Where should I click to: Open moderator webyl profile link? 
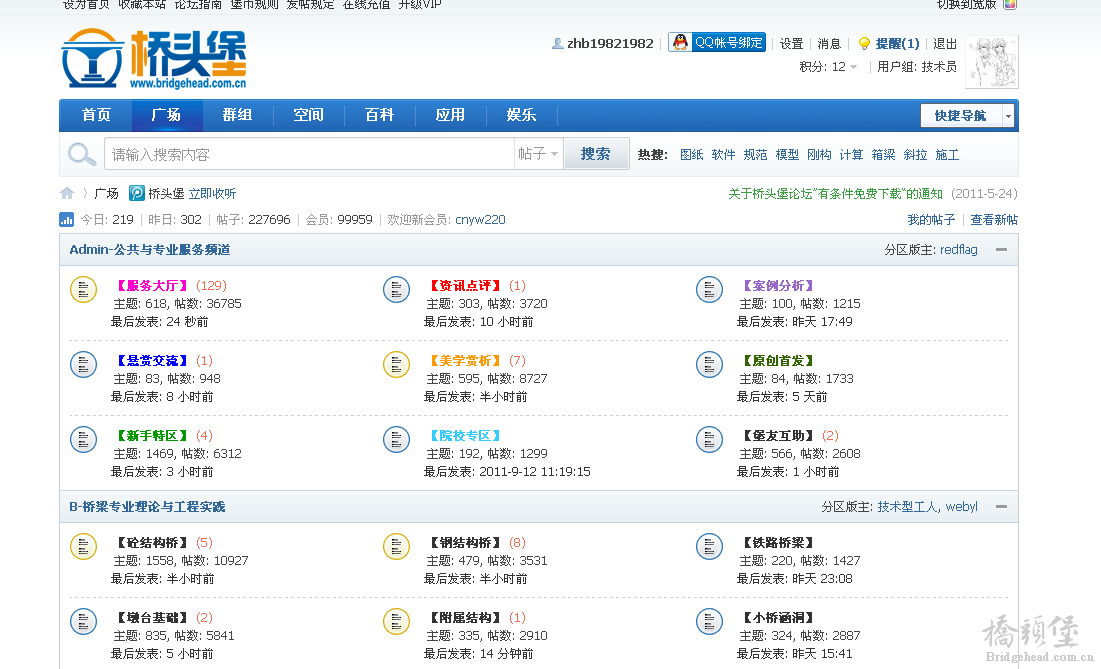point(961,507)
